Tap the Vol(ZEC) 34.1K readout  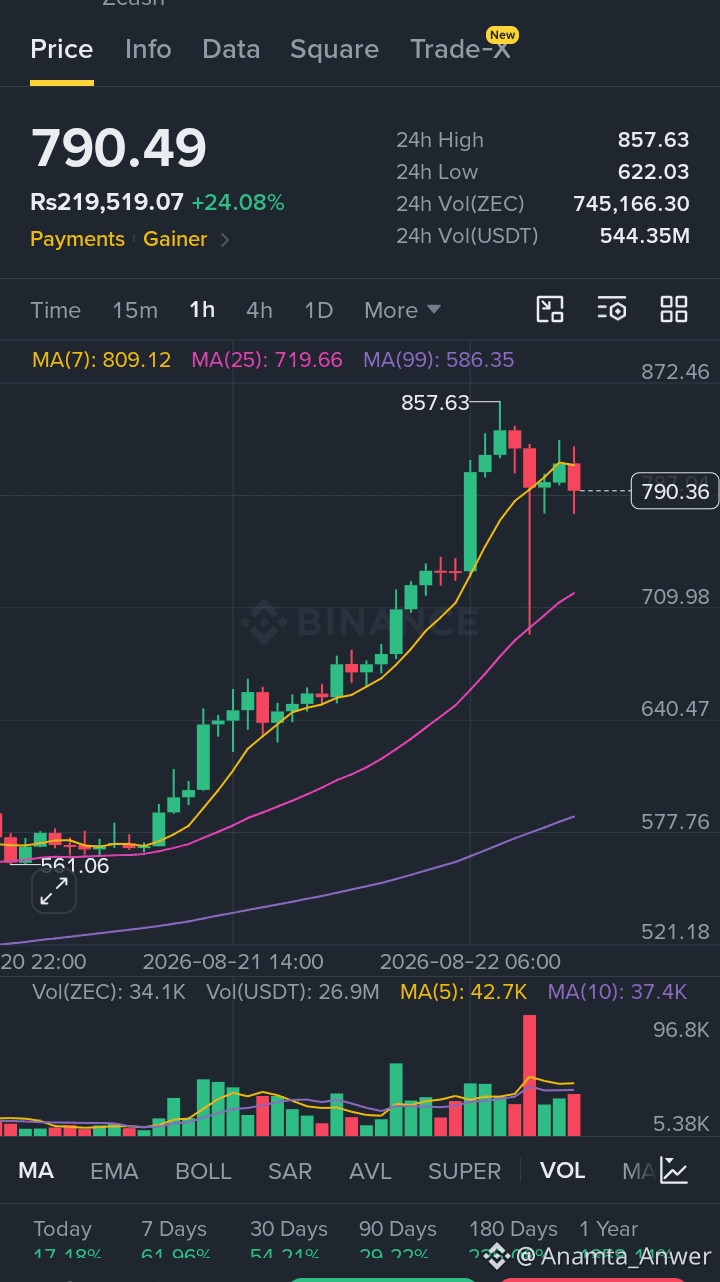(109, 992)
